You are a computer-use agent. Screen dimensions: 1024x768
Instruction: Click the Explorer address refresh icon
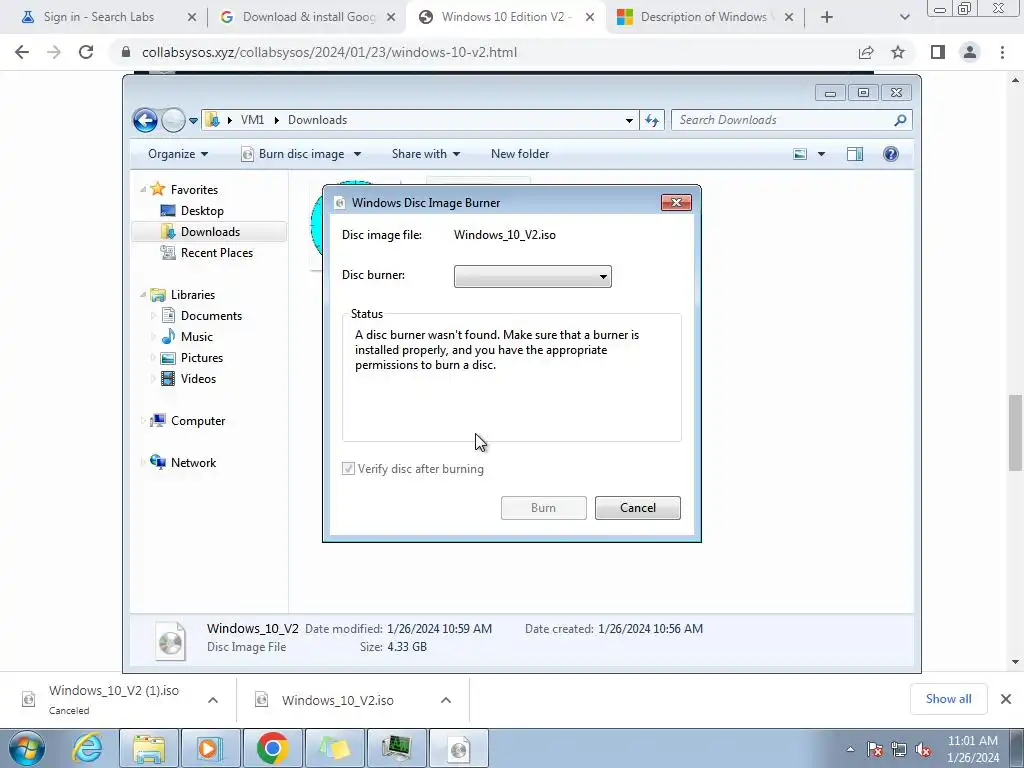click(x=652, y=120)
